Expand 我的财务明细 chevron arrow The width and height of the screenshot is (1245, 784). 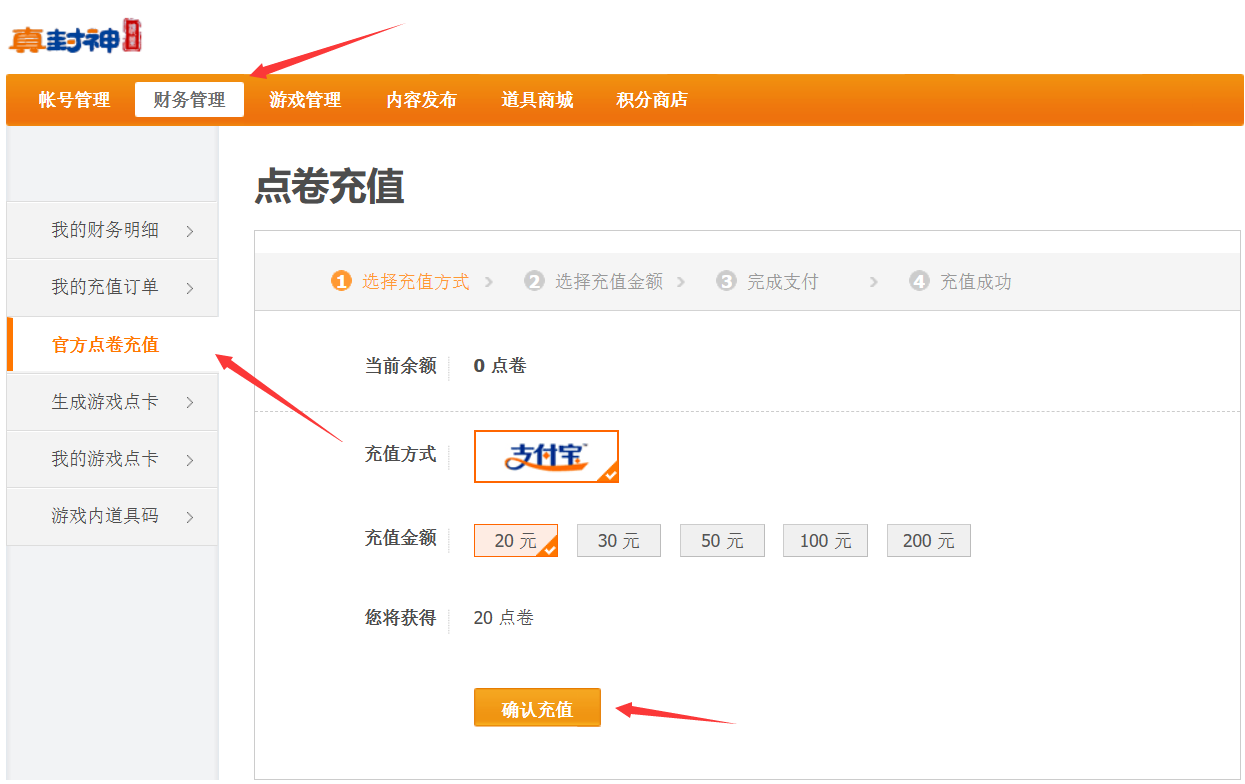[190, 231]
